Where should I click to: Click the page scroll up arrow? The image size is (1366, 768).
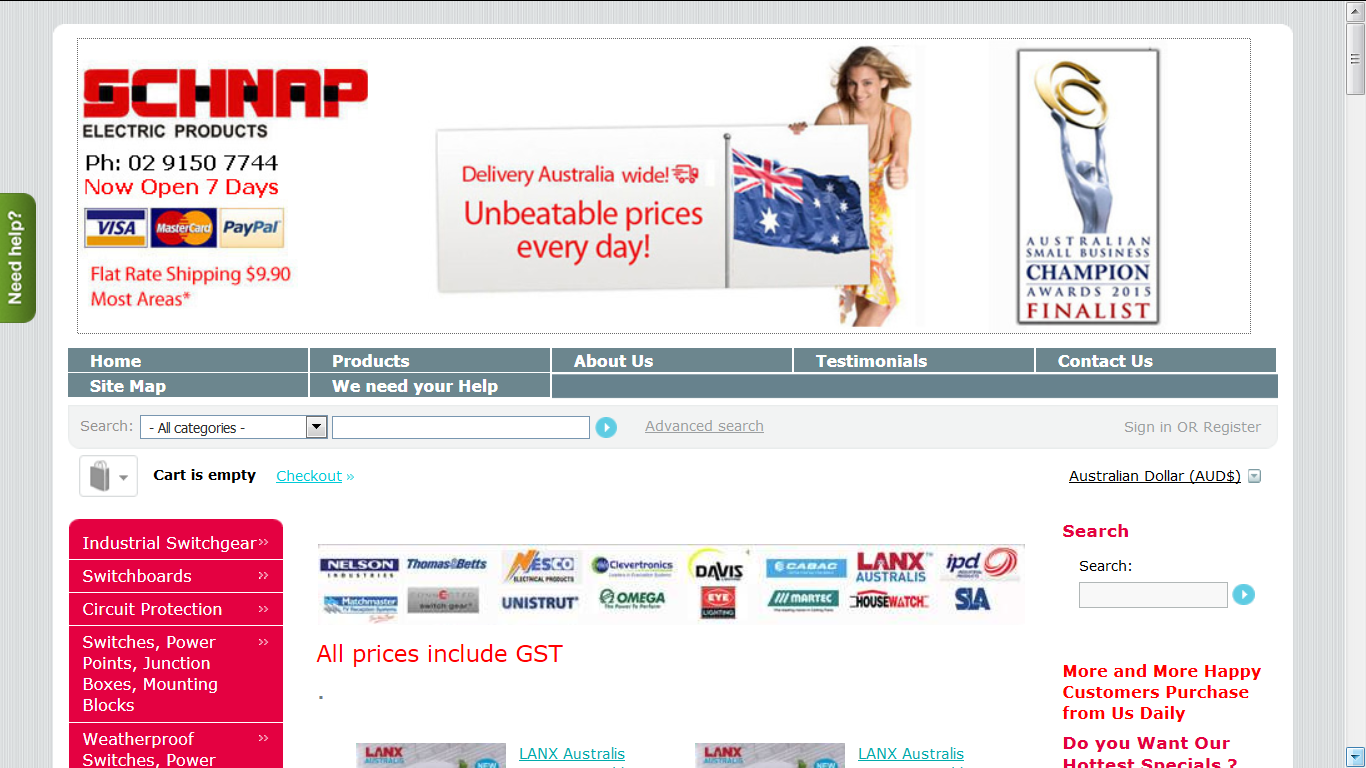coord(1355,11)
